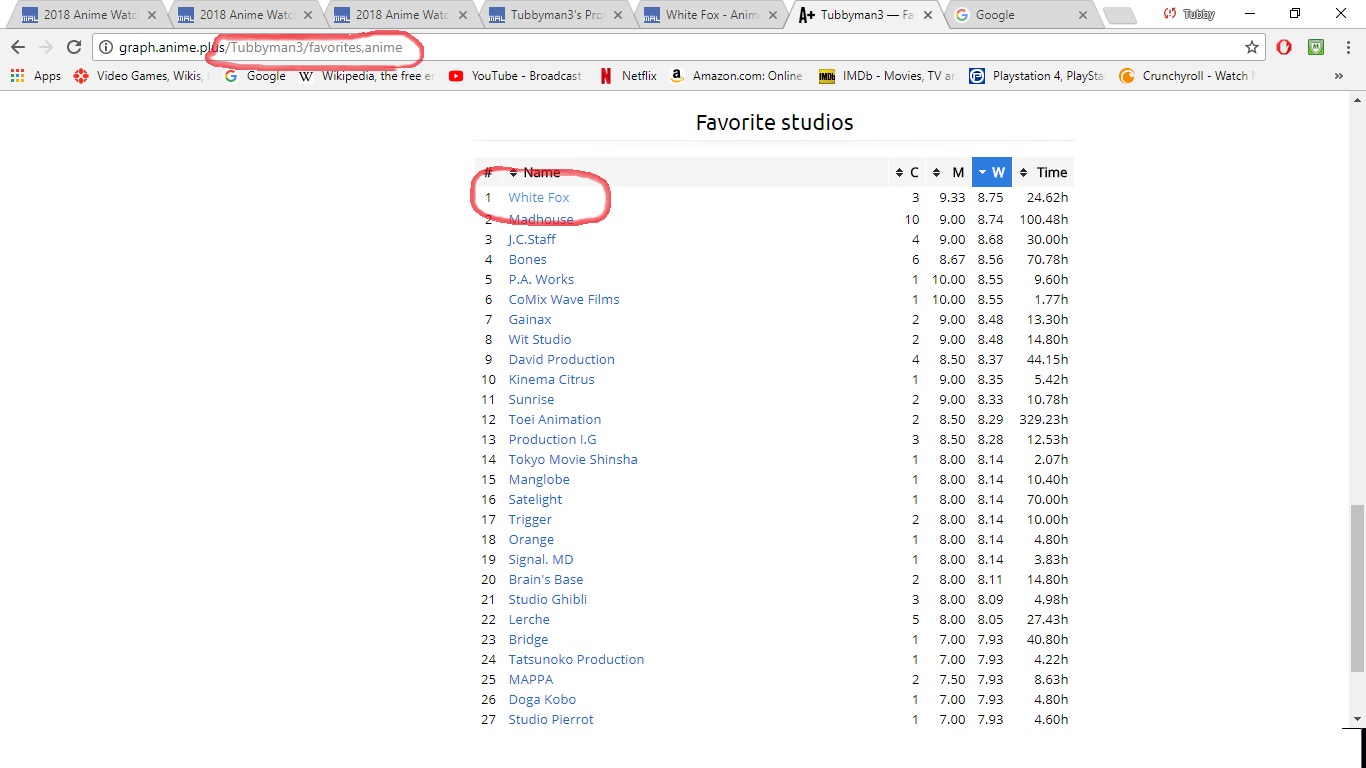Bookmark page with the star icon
Viewport: 1366px width, 768px height.
pos(1251,47)
